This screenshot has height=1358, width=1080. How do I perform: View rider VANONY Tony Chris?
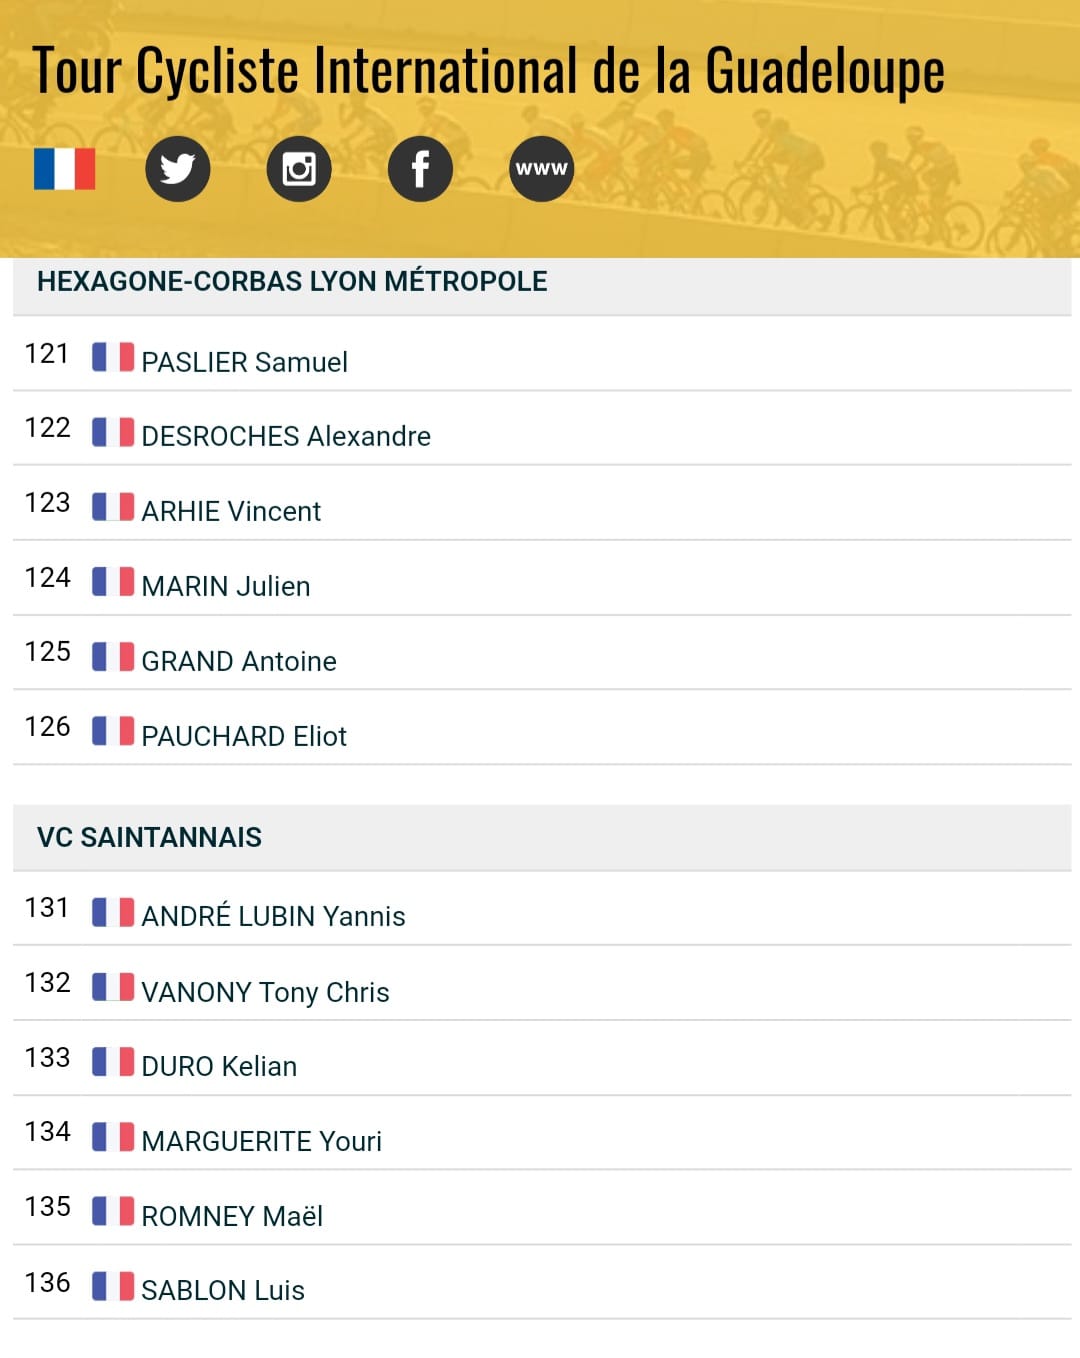tap(265, 992)
